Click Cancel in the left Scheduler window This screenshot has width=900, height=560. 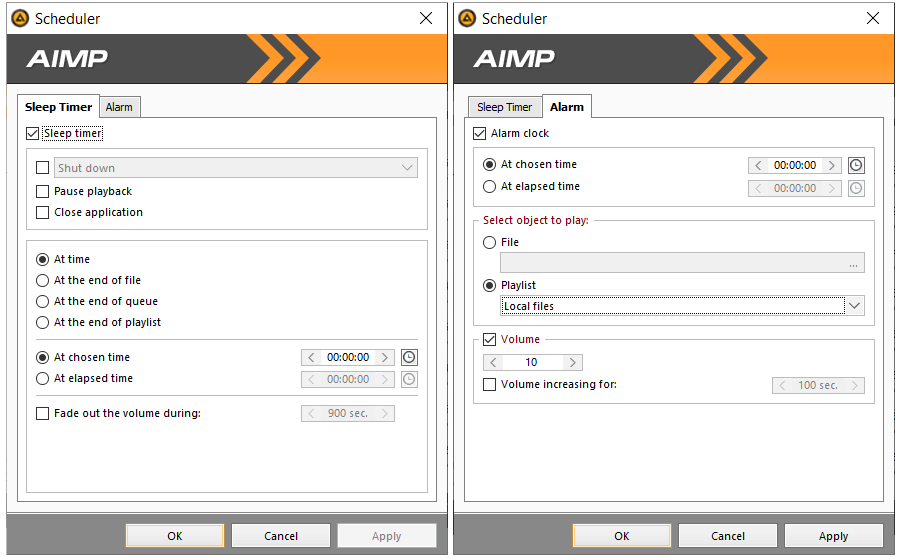pos(281,536)
